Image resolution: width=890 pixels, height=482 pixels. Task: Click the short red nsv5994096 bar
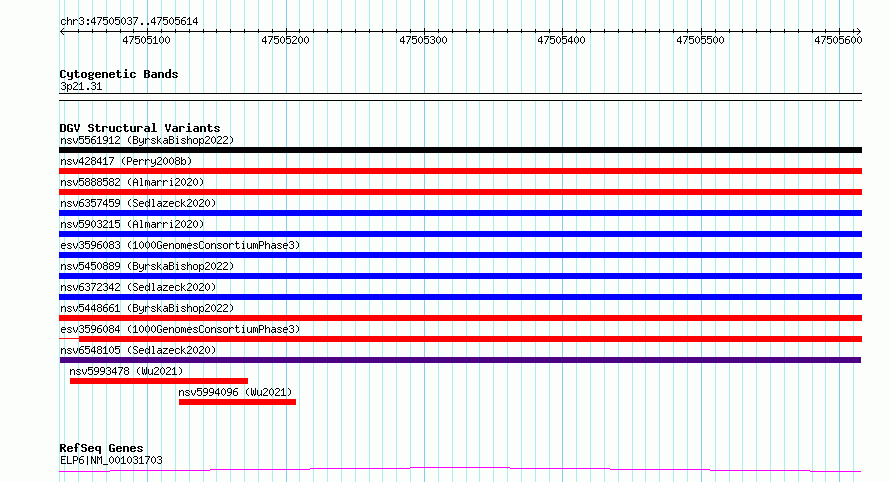(237, 402)
